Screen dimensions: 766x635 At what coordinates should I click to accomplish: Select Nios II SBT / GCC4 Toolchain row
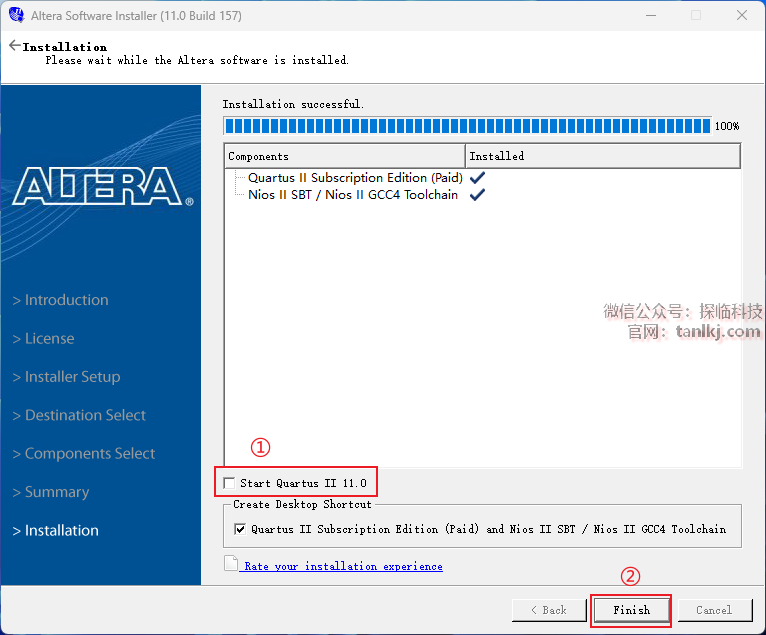pyautogui.click(x=353, y=195)
